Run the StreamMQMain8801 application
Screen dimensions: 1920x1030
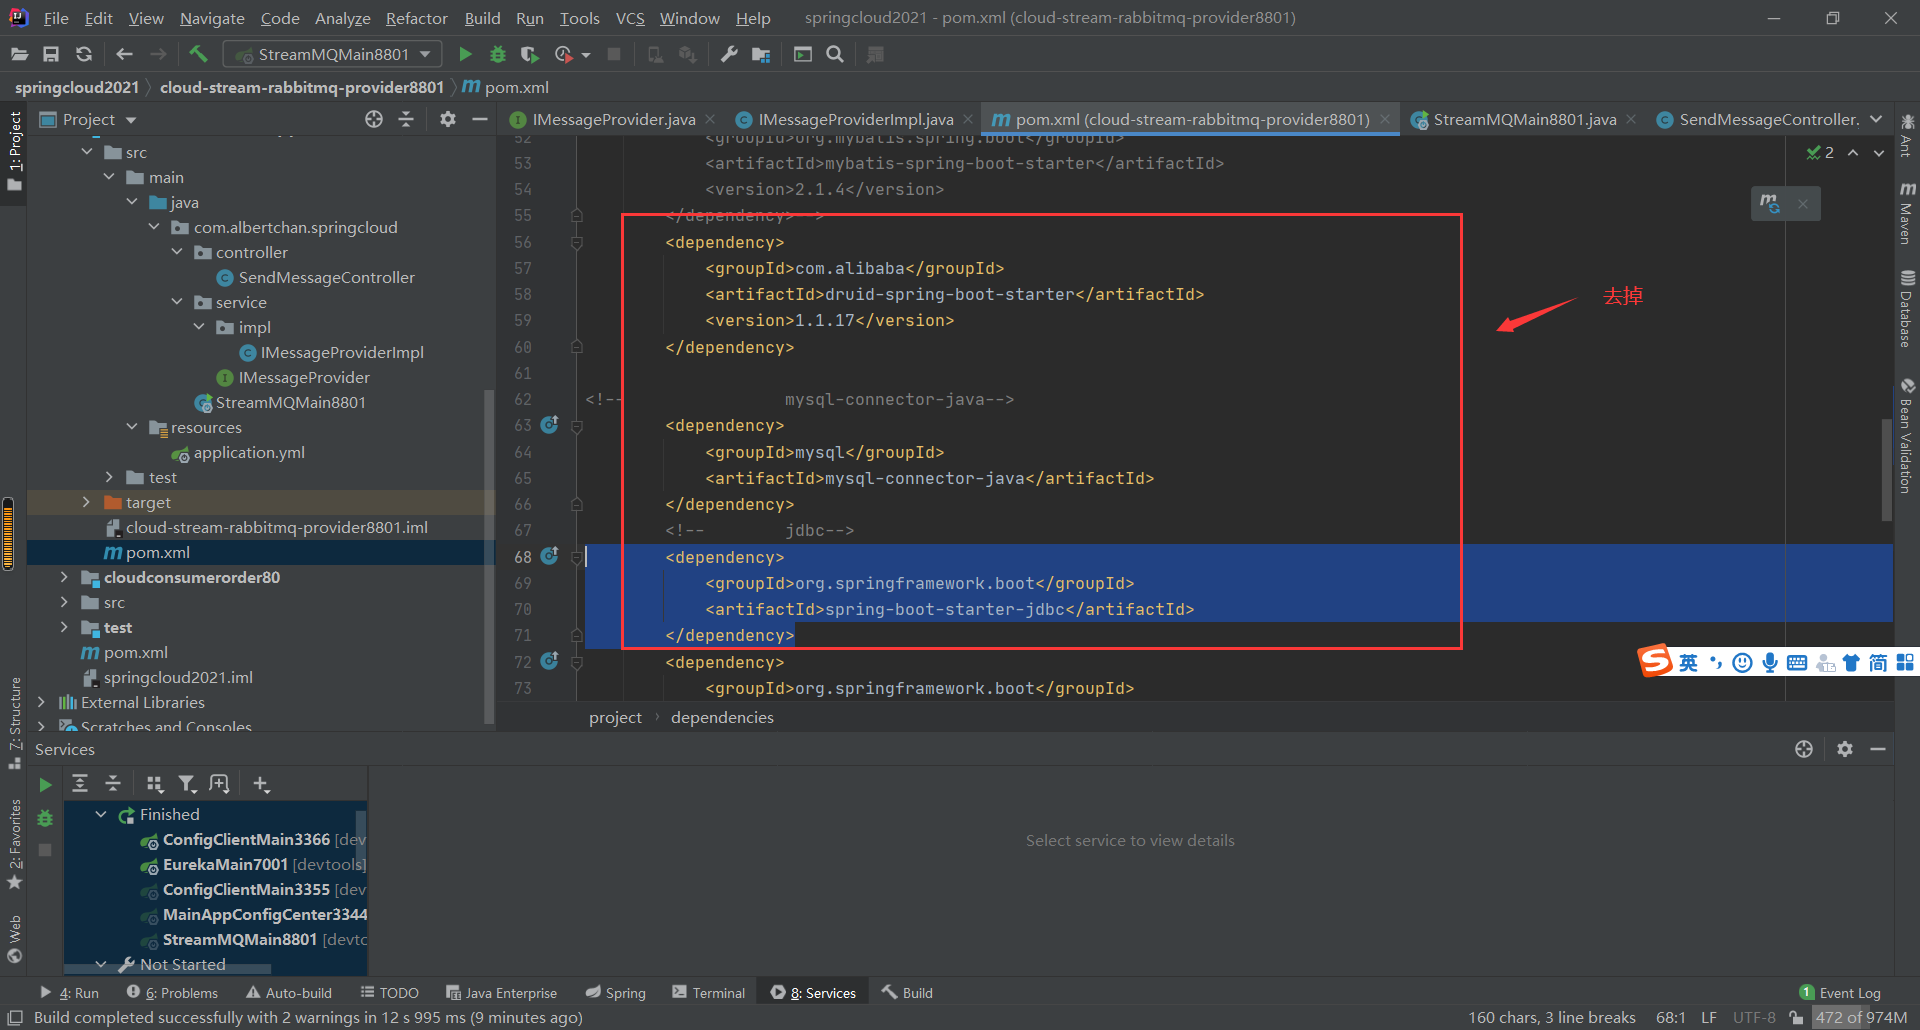tap(465, 54)
